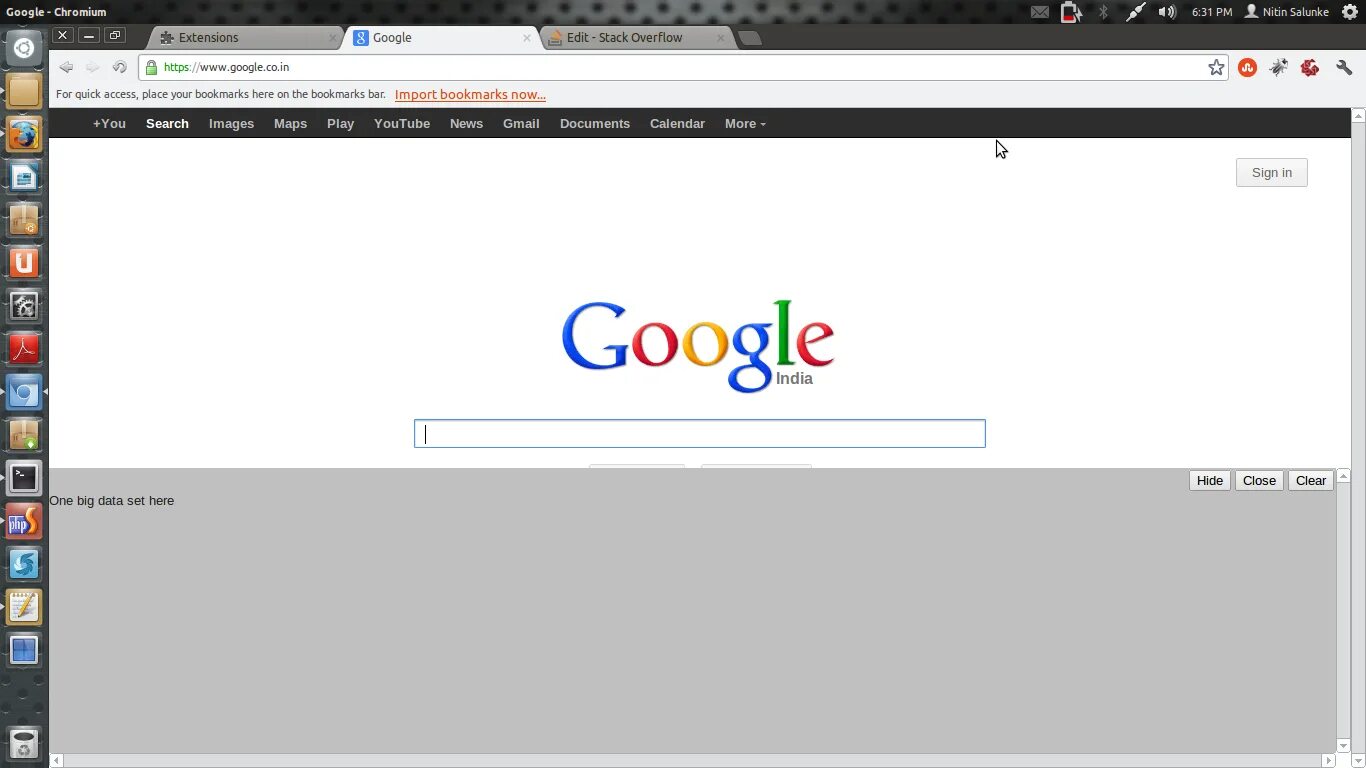Screen dimensions: 1366x768
Task: Open Ubuntu Dash home from launcher
Action: 24,47
